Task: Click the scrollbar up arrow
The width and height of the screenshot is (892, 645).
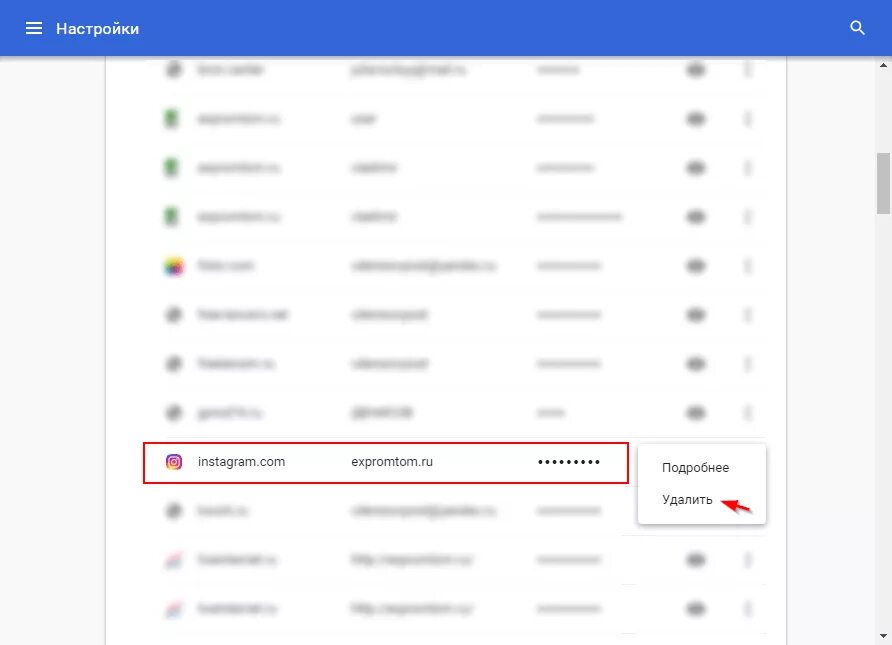Action: pos(883,65)
